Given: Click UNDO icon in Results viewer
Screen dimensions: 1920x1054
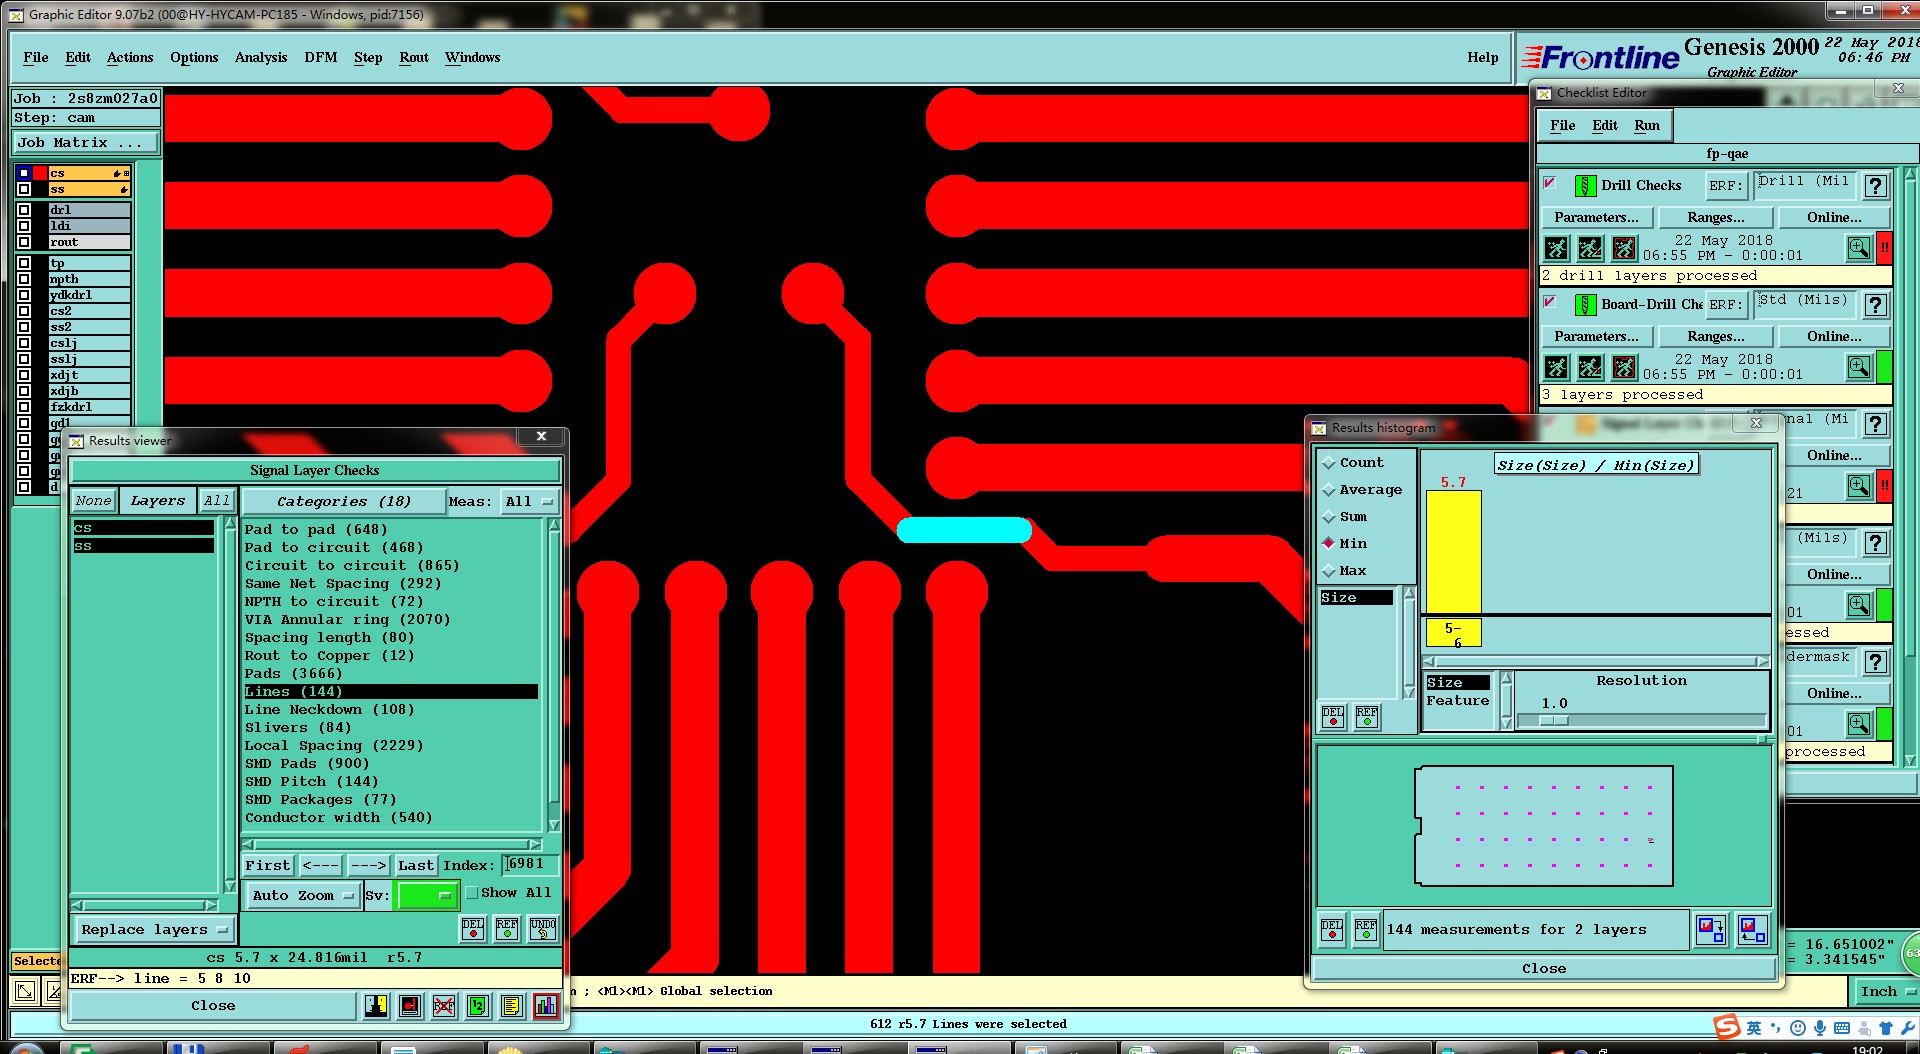Looking at the screenshot, I should click(543, 929).
